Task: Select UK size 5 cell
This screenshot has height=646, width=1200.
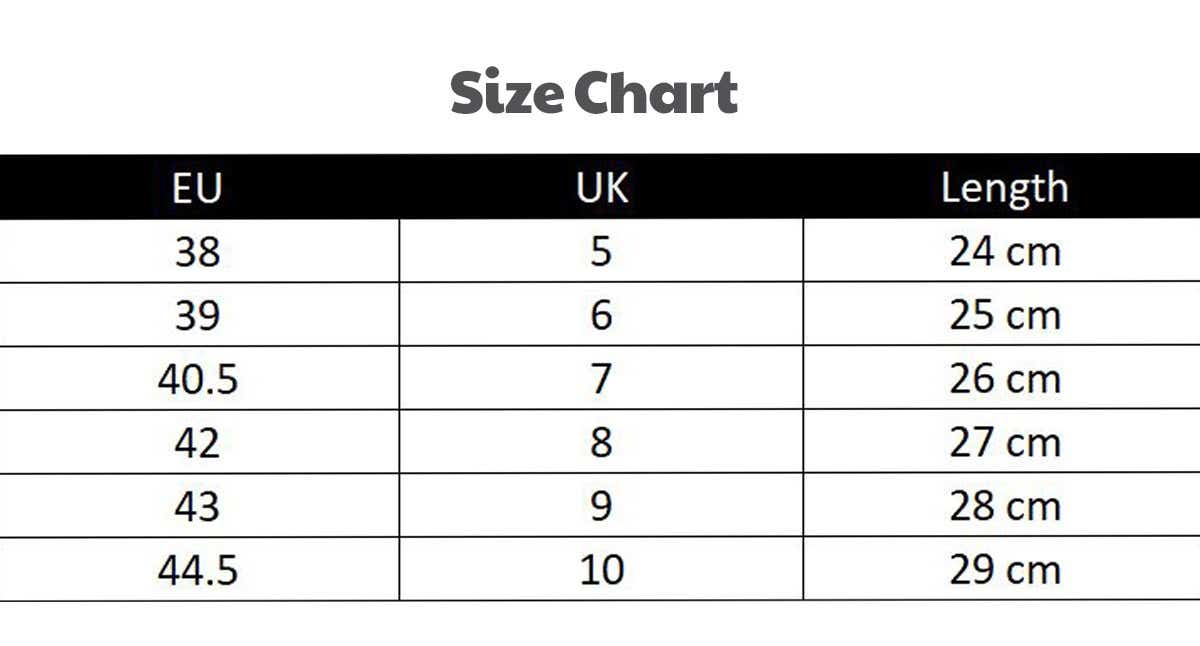Action: (601, 251)
